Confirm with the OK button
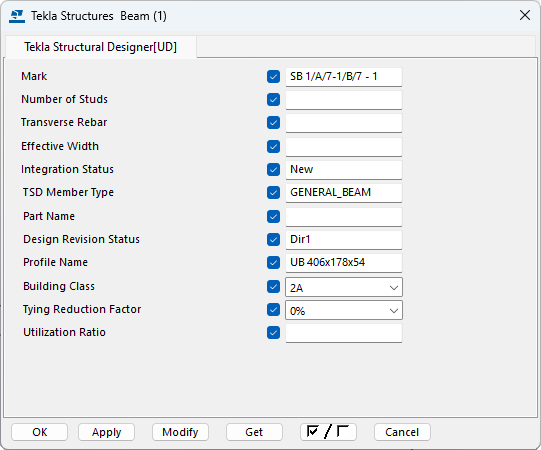541x450 pixels. click(x=39, y=432)
